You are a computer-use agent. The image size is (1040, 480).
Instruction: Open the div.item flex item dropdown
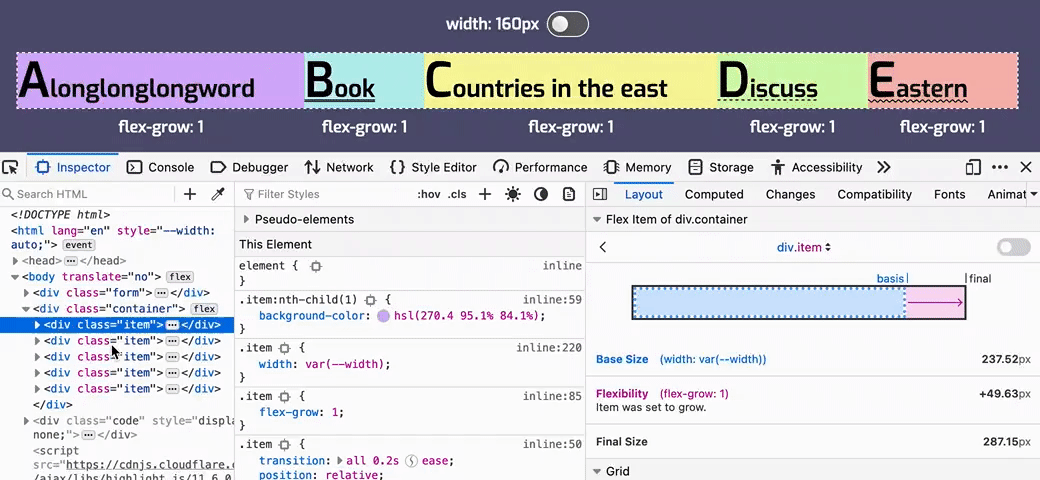tap(804, 247)
